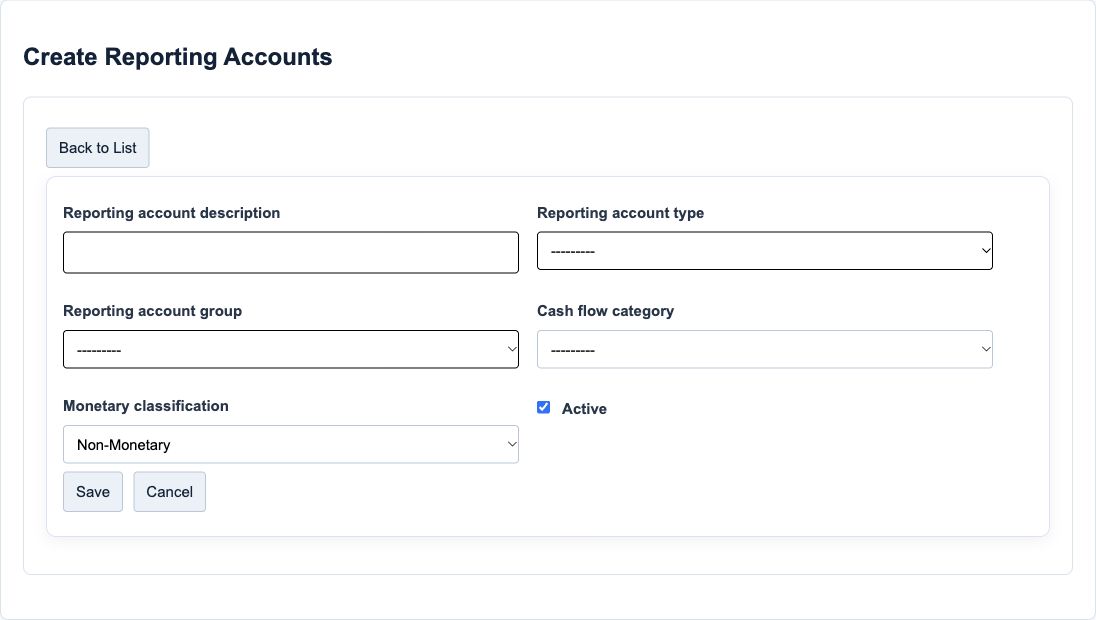Click the 'Reporting account group' label
This screenshot has height=620, width=1096.
pos(152,311)
